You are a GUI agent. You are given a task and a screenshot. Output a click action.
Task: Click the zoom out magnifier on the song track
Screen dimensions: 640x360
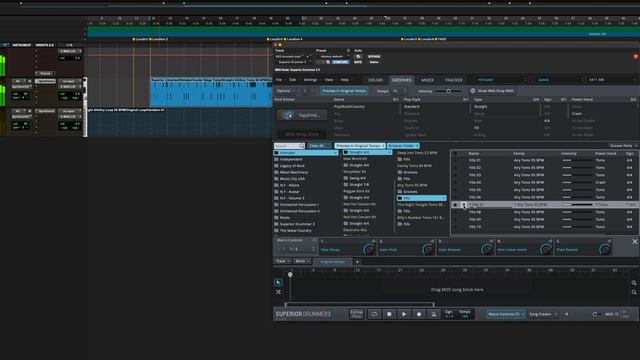634,292
